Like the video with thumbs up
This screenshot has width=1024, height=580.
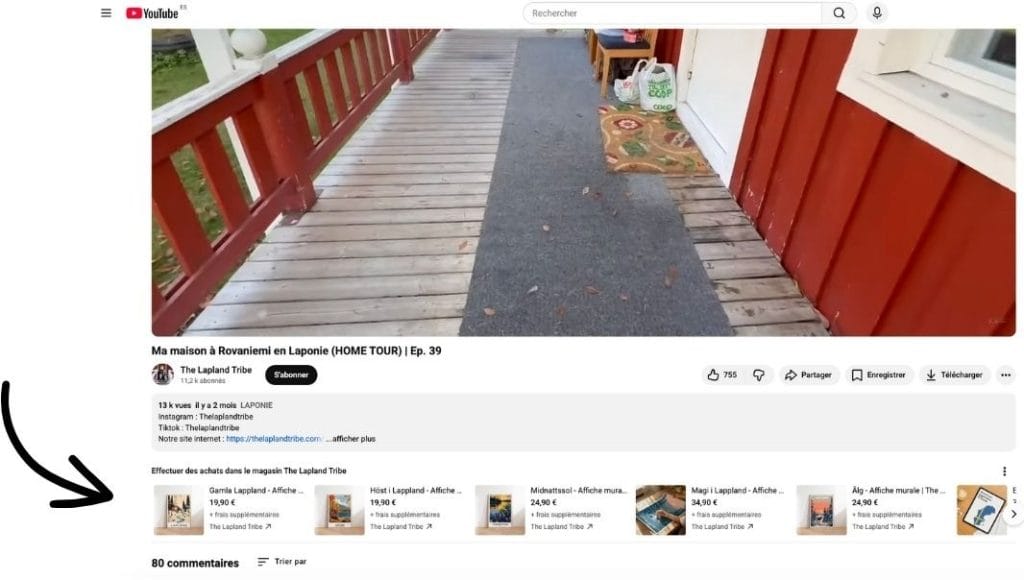coord(722,375)
